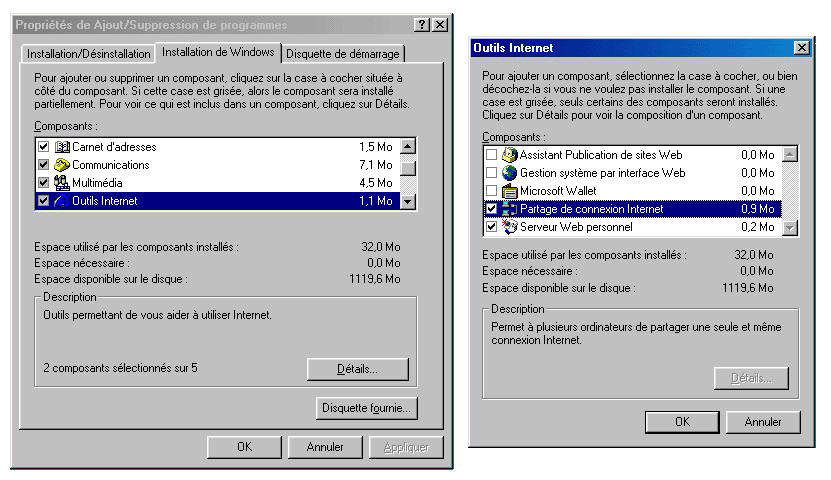Select the "Microsoft Wallet" row text
The image size is (831, 480).
tap(558, 191)
